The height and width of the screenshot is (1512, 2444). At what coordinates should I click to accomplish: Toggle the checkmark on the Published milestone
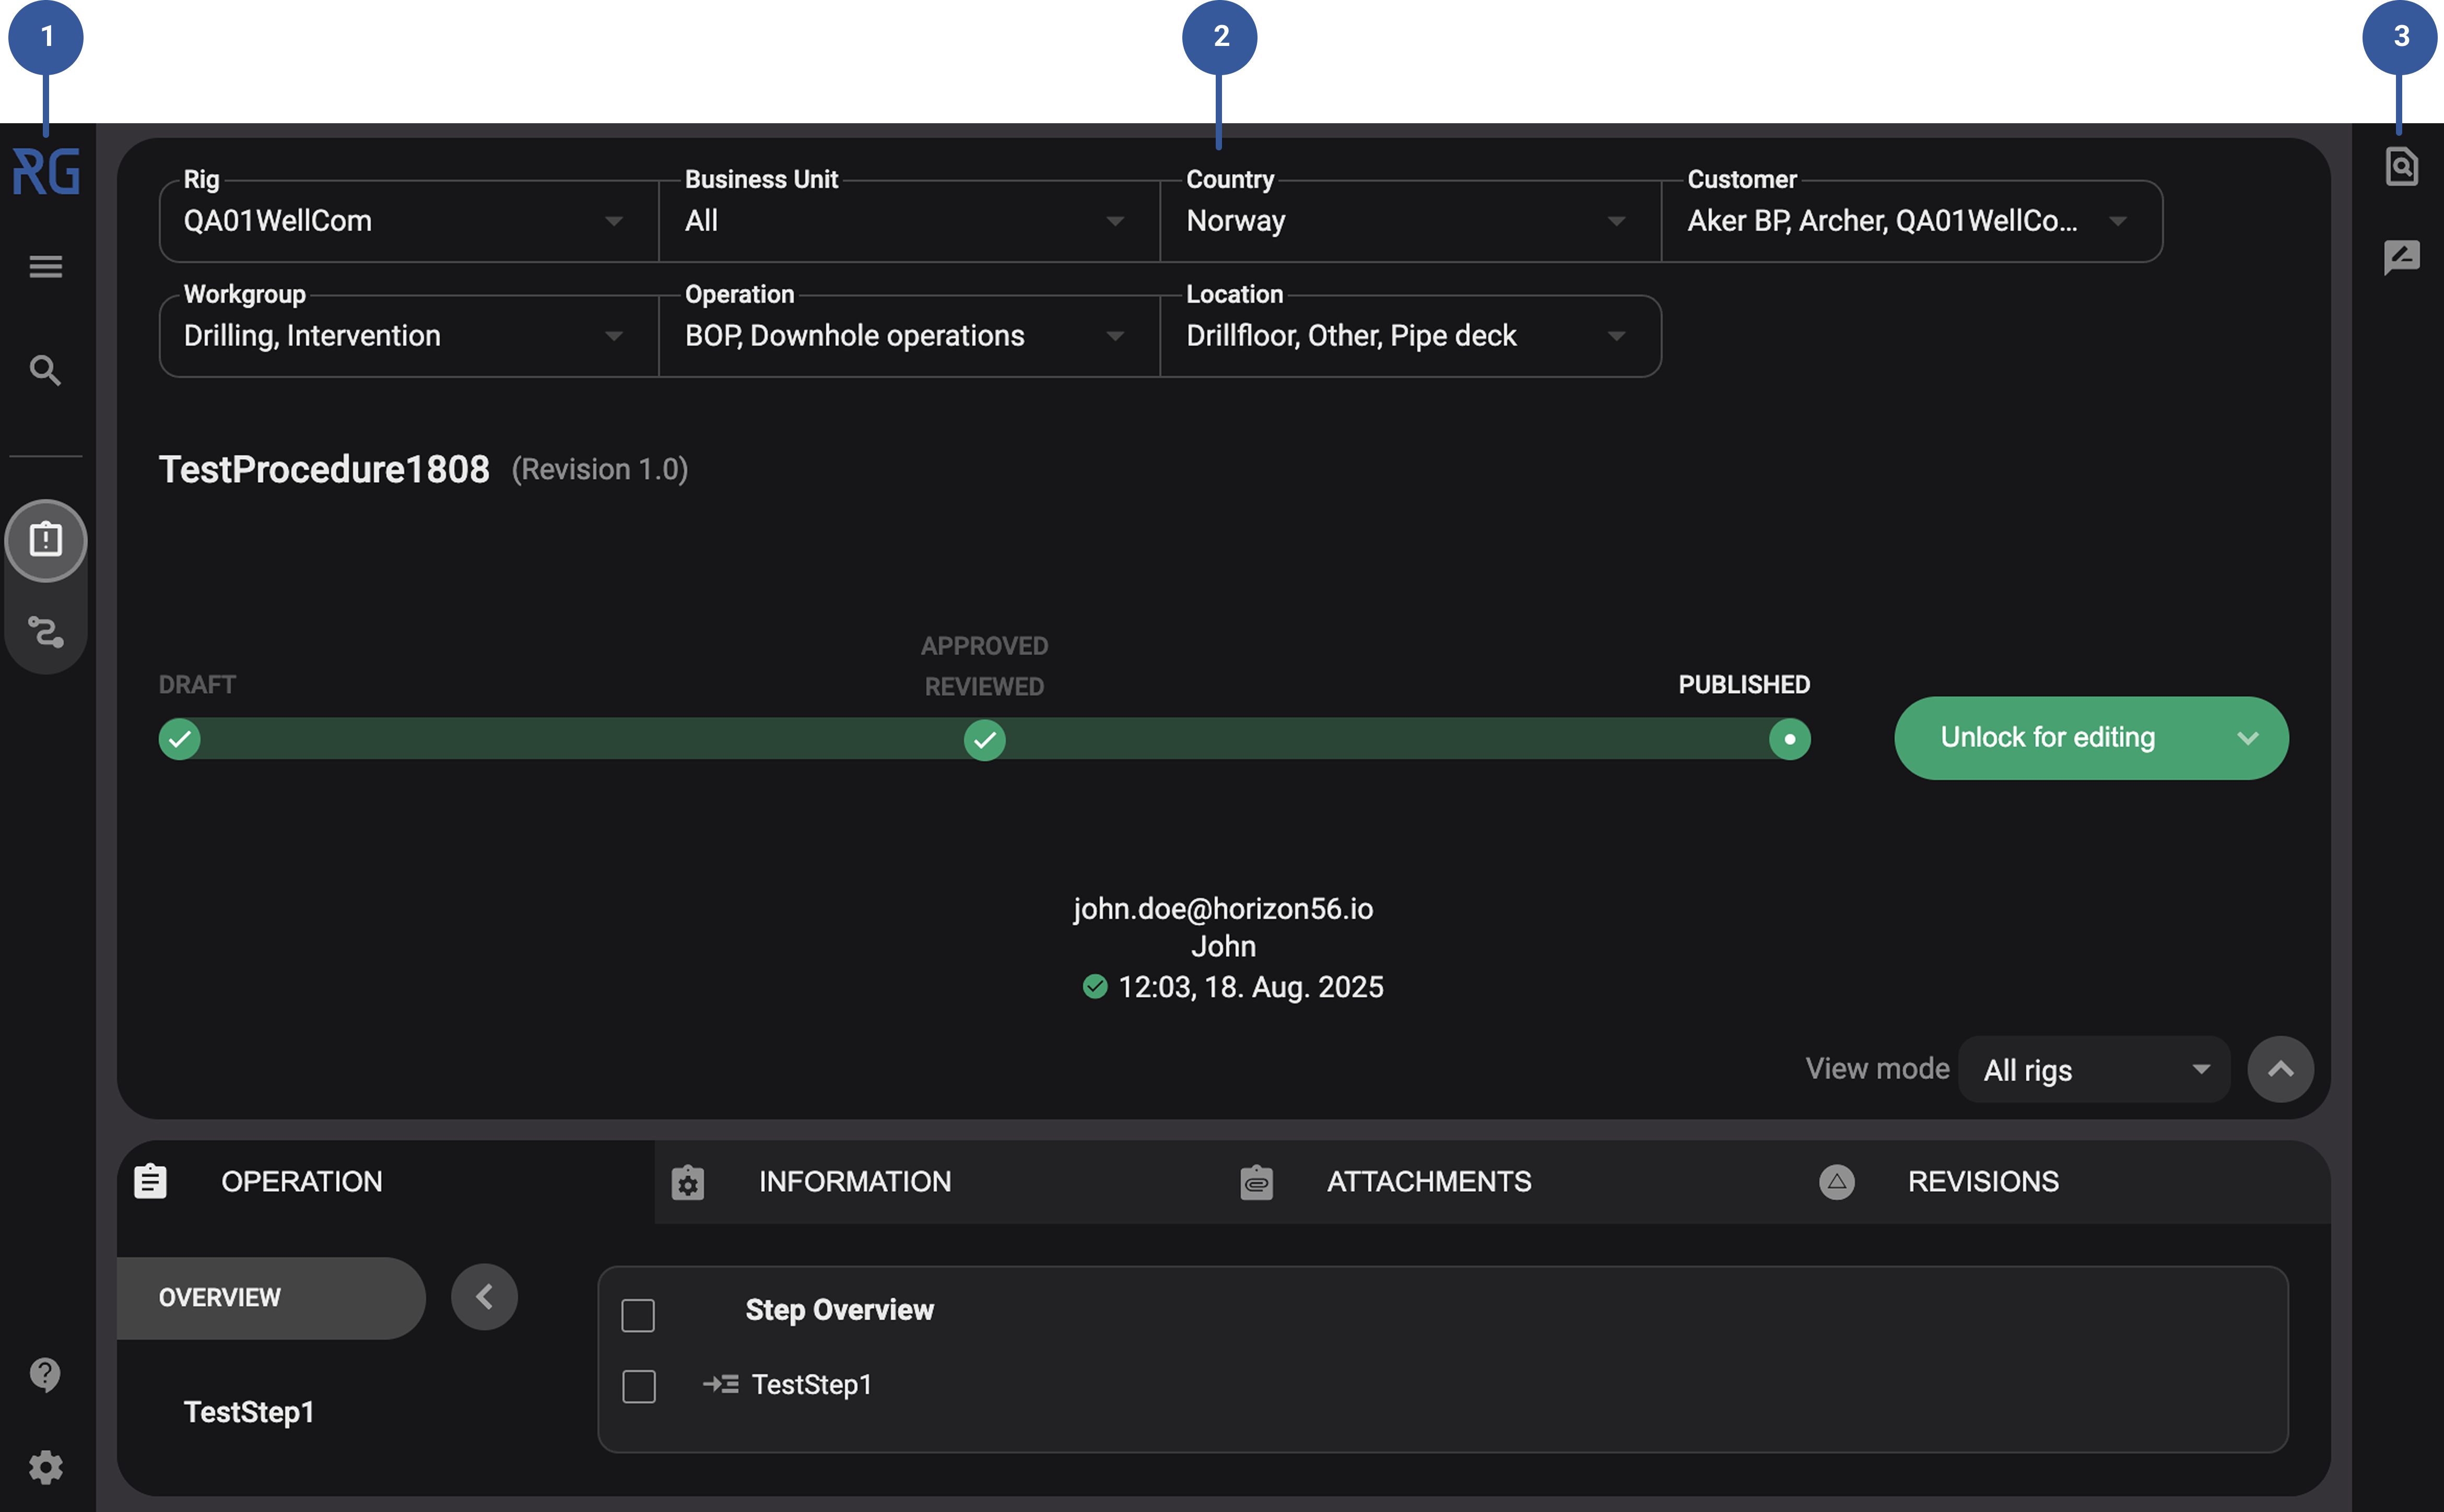pos(1790,739)
